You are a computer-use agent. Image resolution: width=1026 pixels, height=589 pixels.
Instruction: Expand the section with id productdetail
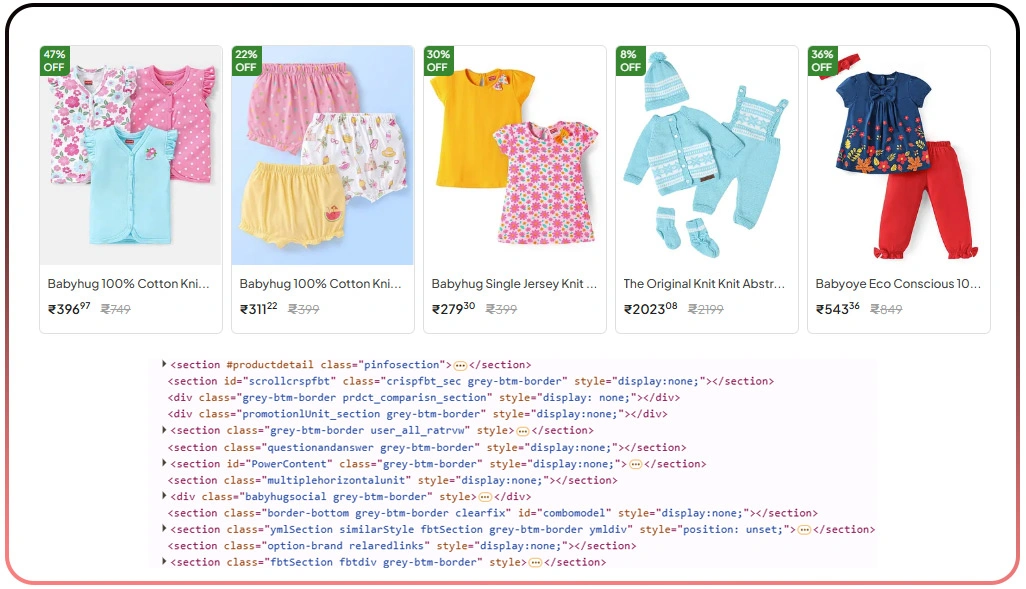pyautogui.click(x=165, y=365)
